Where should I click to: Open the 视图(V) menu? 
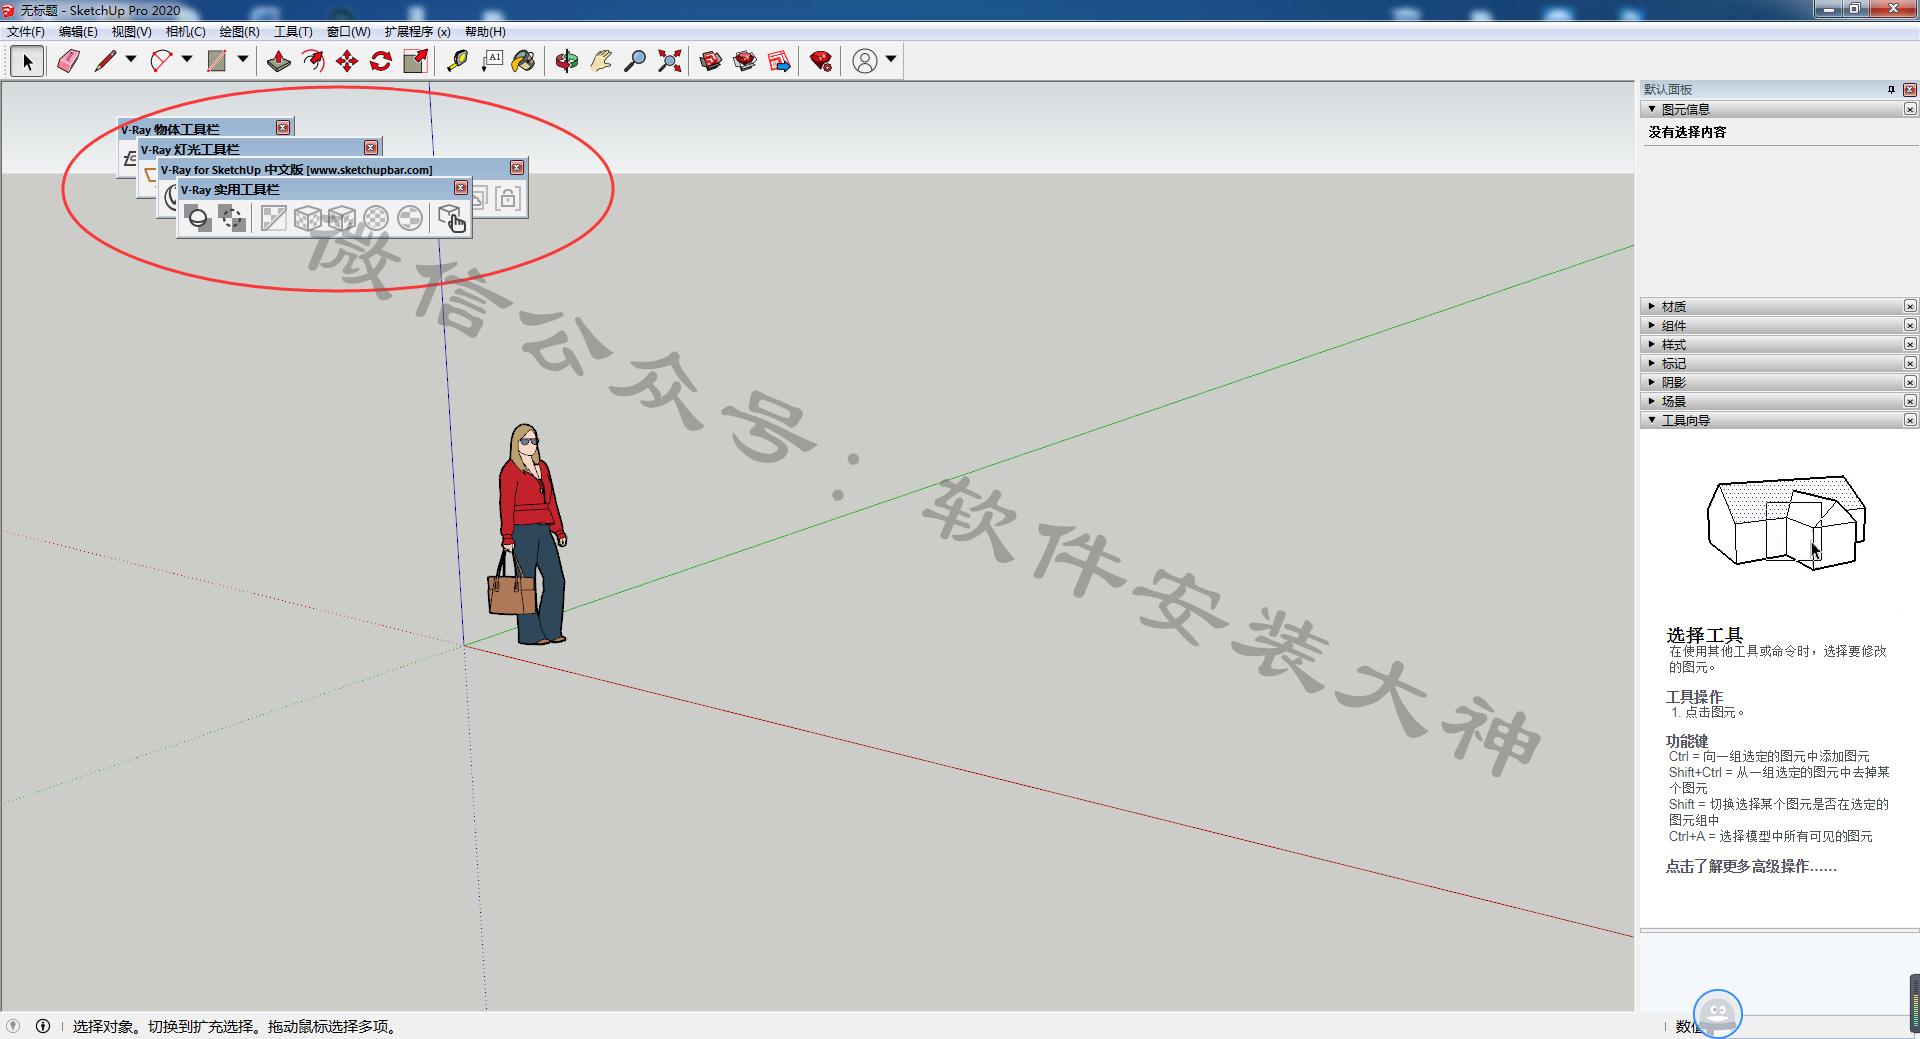click(x=131, y=32)
